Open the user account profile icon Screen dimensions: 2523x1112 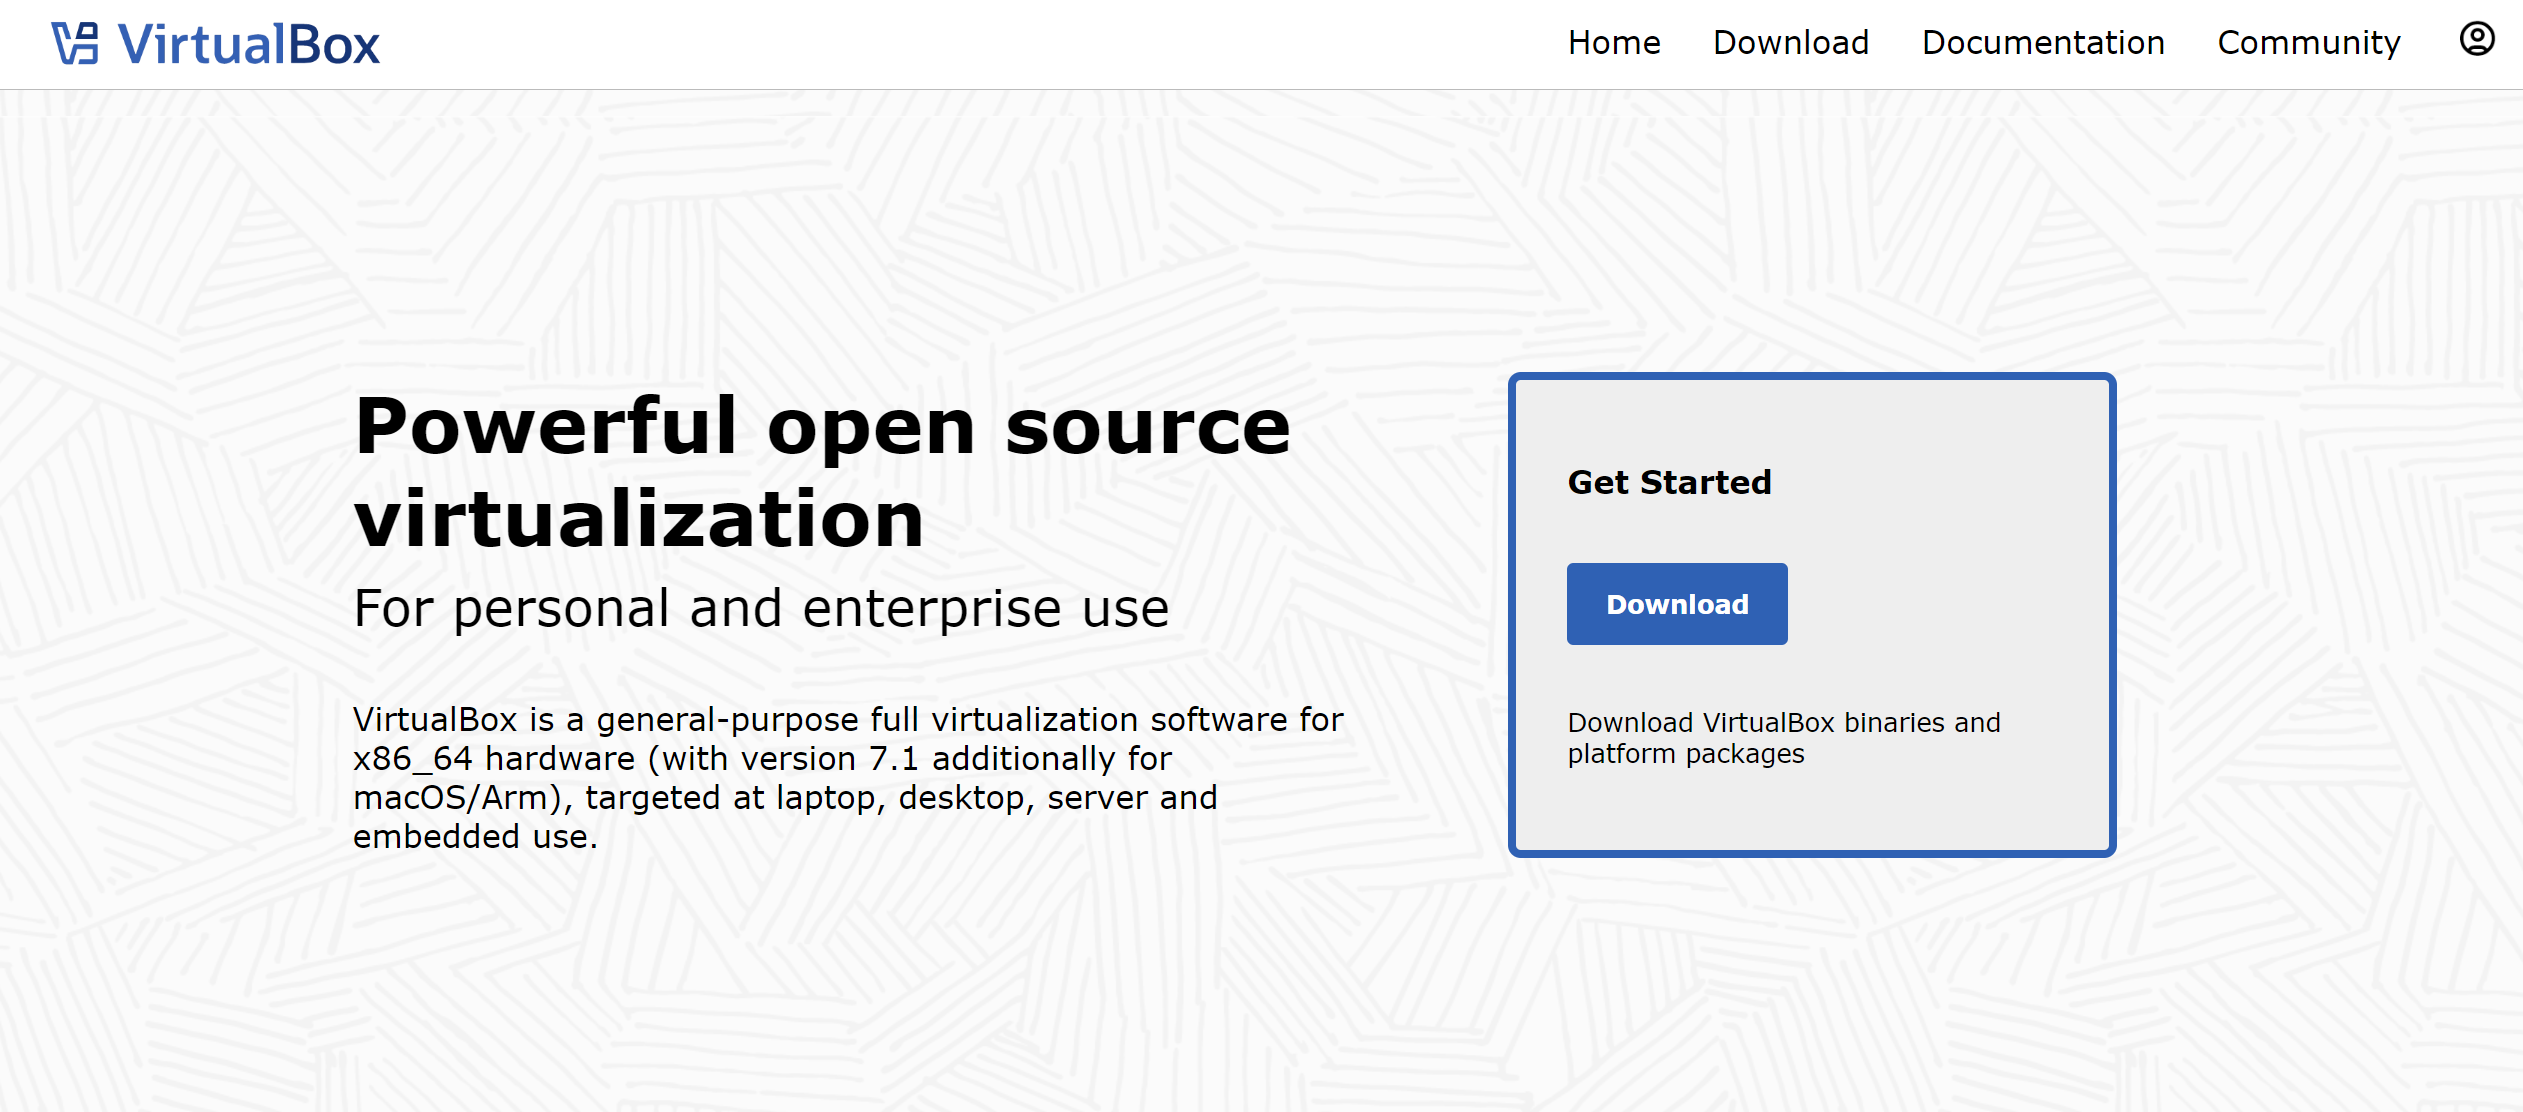point(2476,40)
